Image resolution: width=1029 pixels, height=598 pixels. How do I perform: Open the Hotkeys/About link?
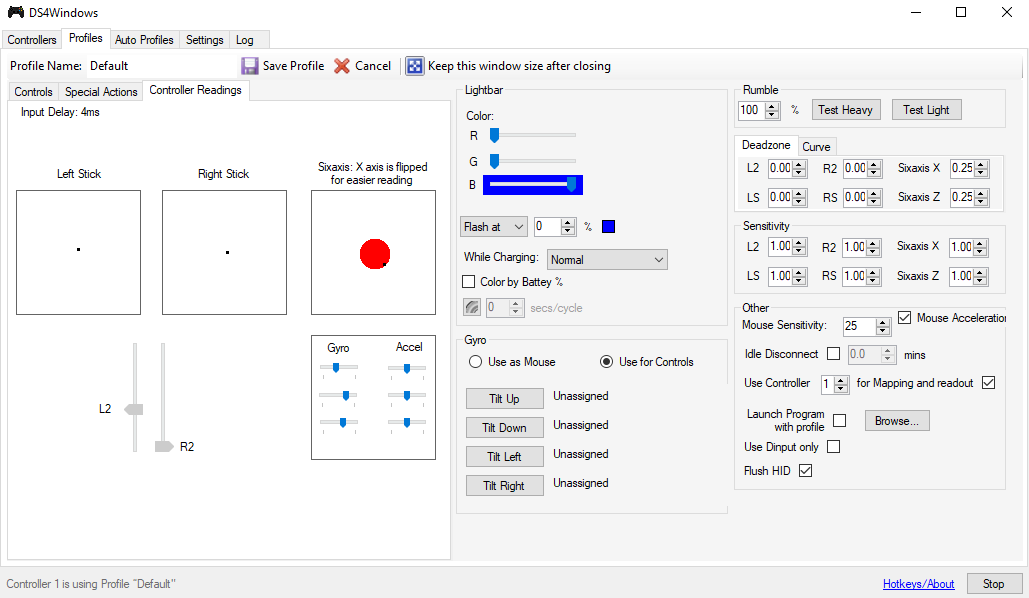(918, 584)
